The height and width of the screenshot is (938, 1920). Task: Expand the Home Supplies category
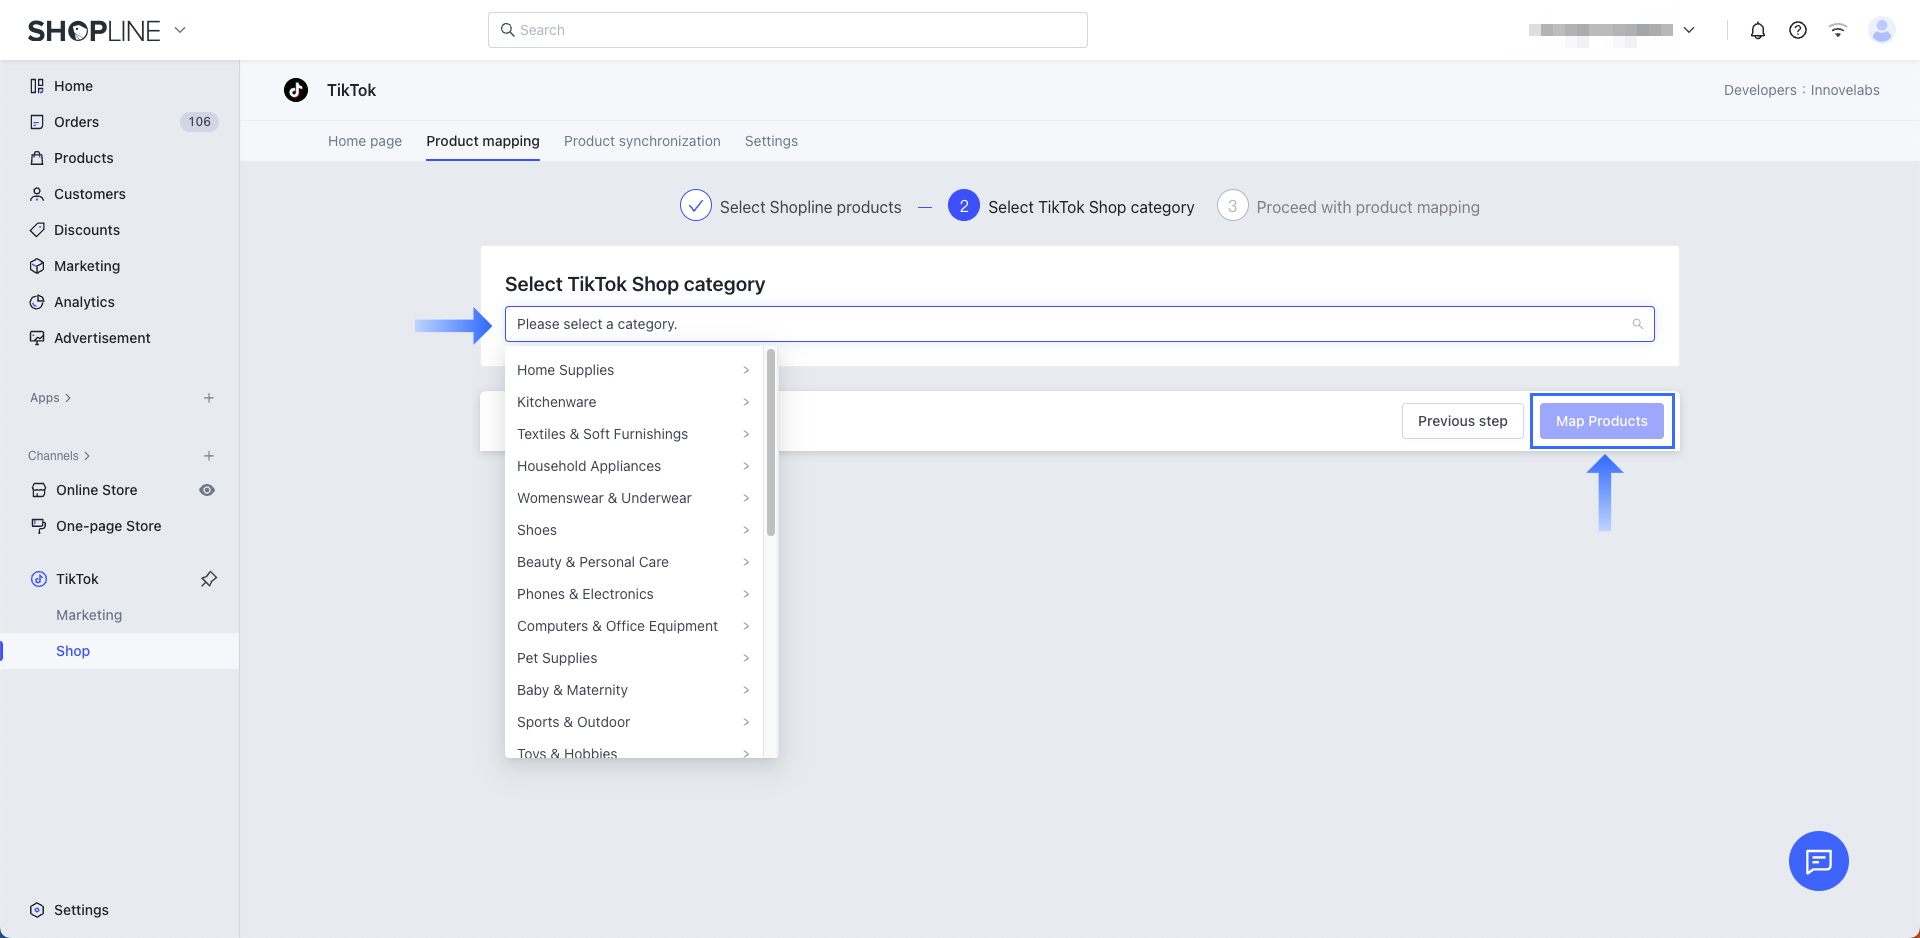[x=632, y=370]
